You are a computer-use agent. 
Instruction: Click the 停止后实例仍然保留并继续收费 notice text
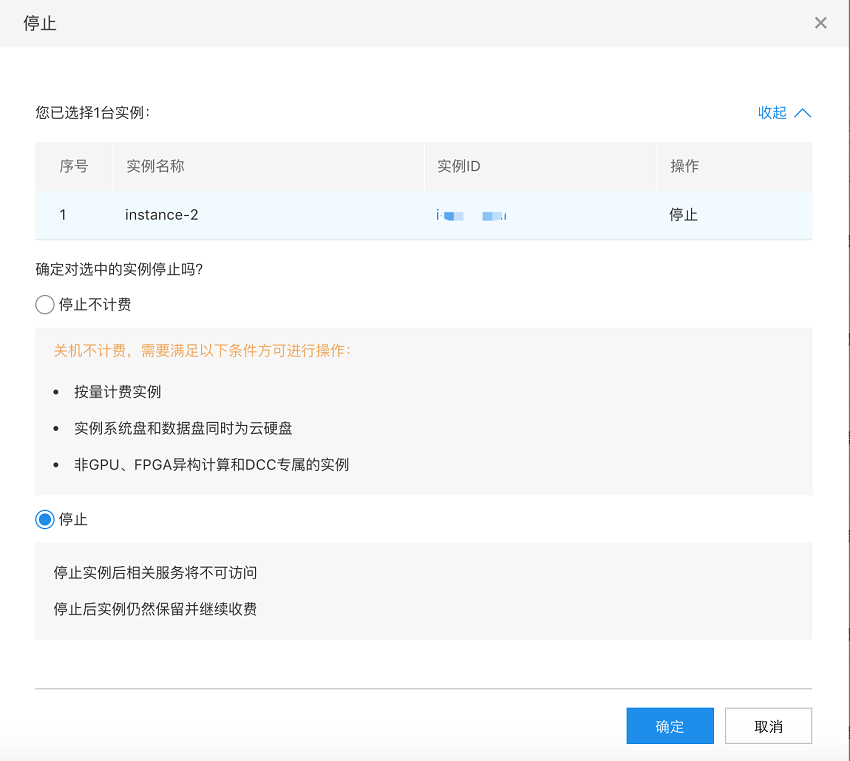coord(155,609)
